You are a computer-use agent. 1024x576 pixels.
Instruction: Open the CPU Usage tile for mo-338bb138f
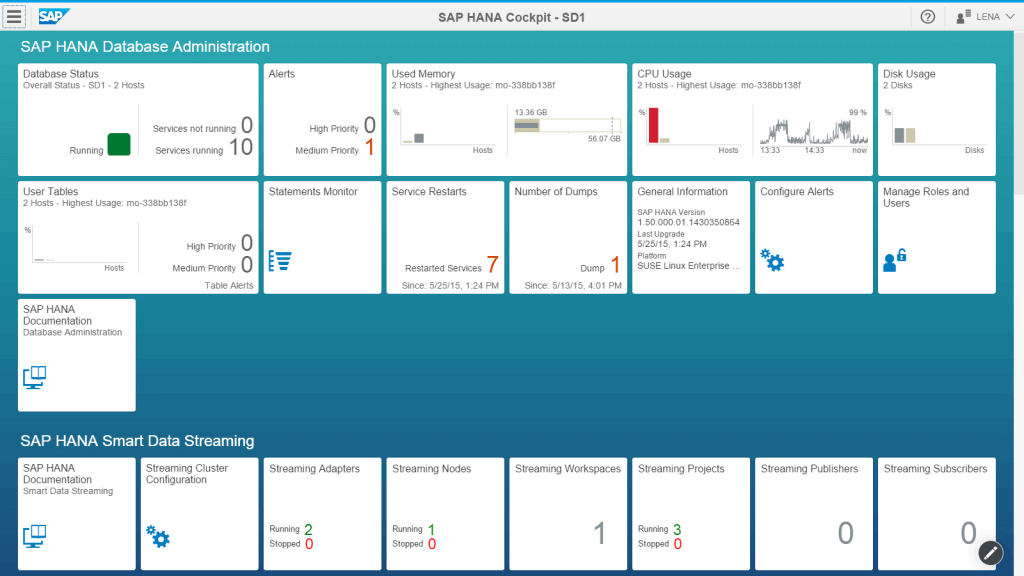[751, 119]
